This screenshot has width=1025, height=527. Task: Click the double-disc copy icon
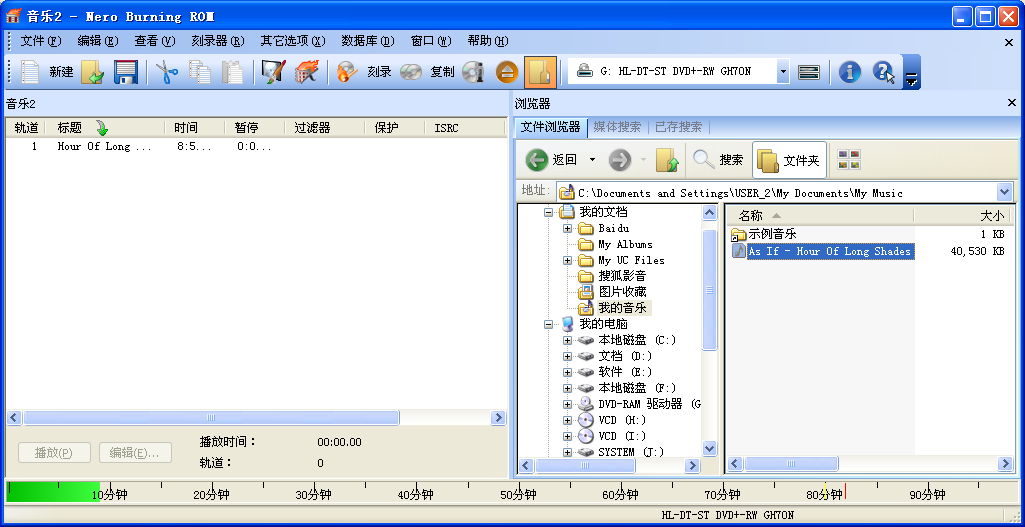411,72
